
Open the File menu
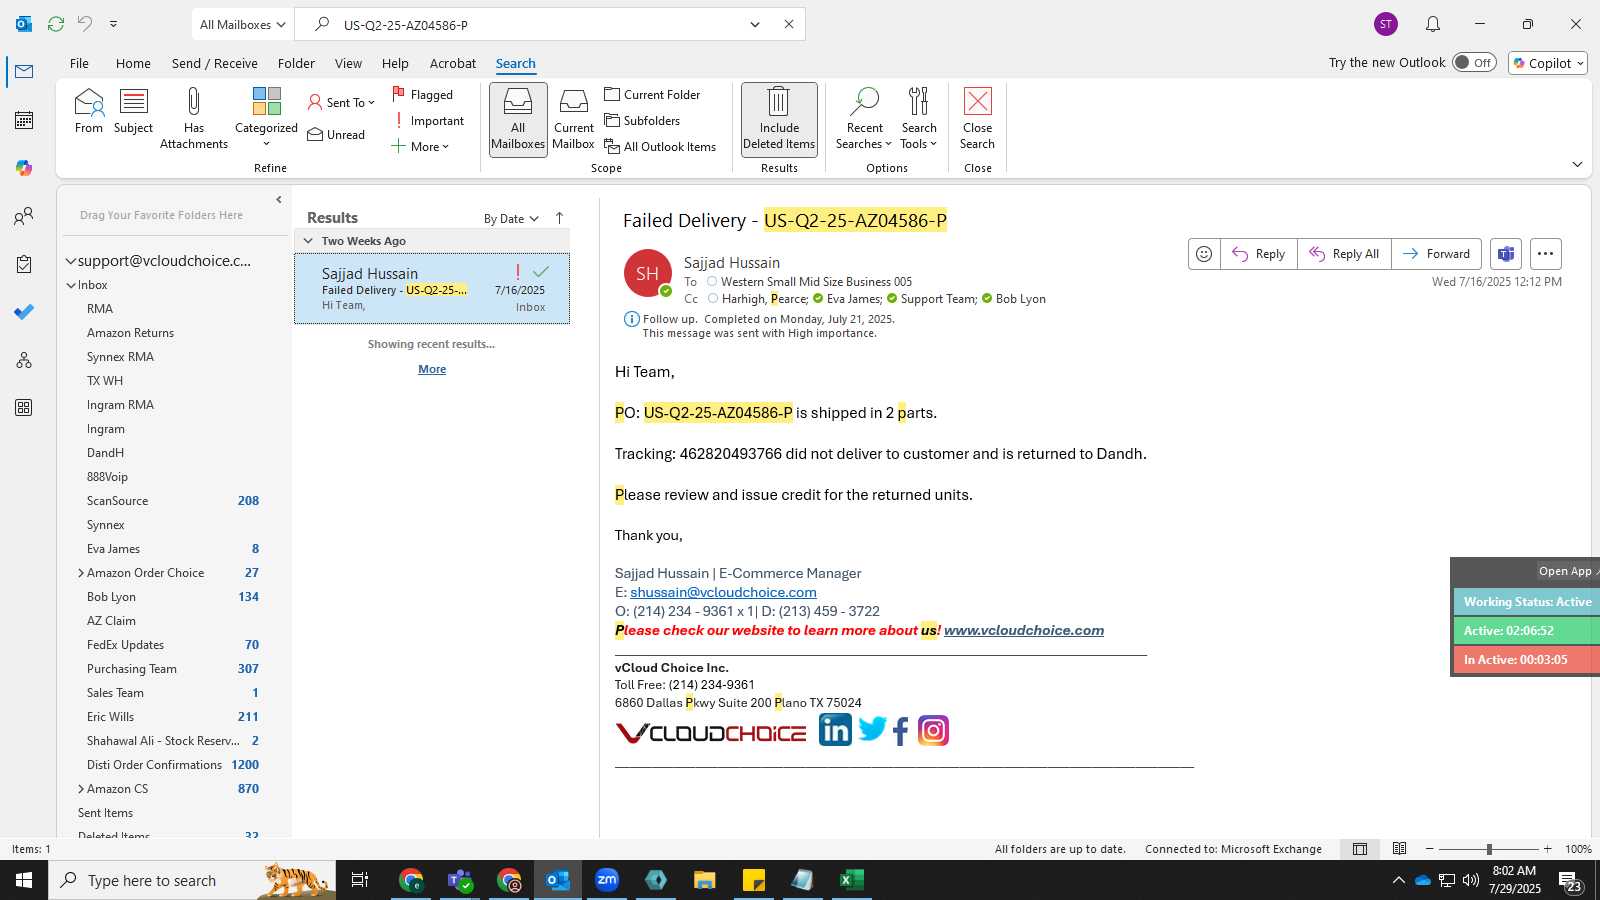[79, 63]
